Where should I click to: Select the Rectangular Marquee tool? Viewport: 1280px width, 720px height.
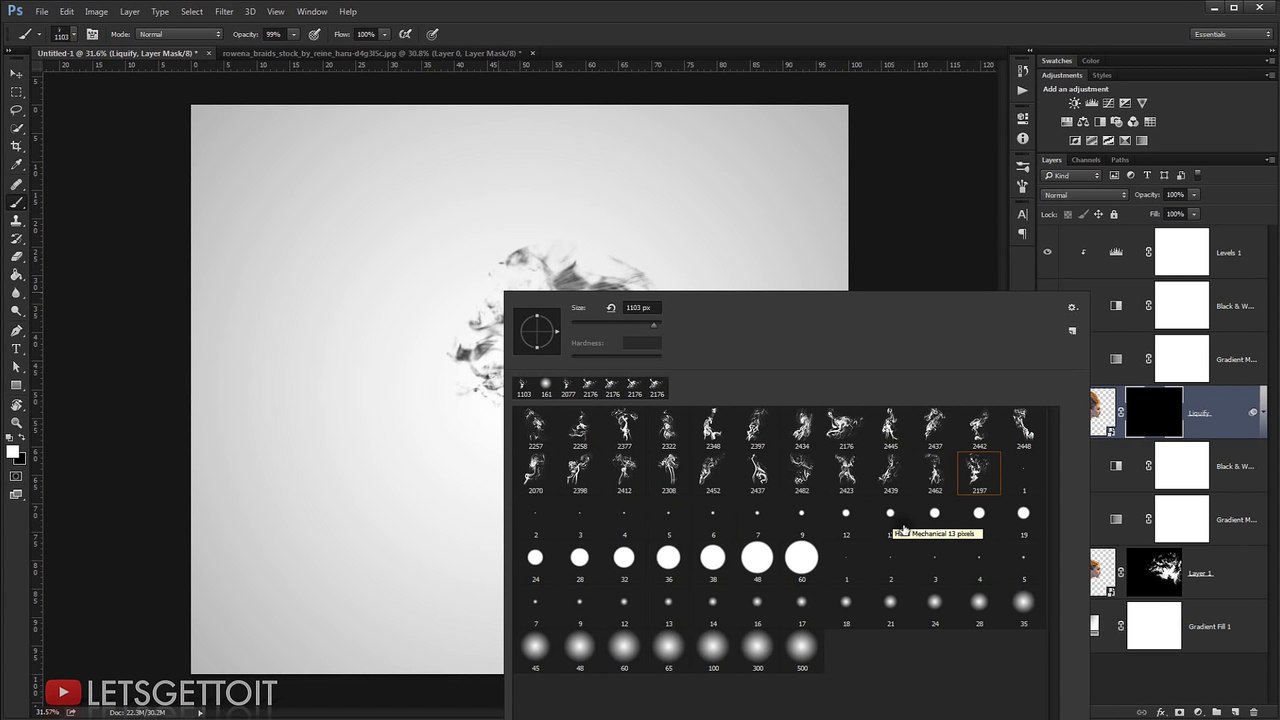click(16, 92)
